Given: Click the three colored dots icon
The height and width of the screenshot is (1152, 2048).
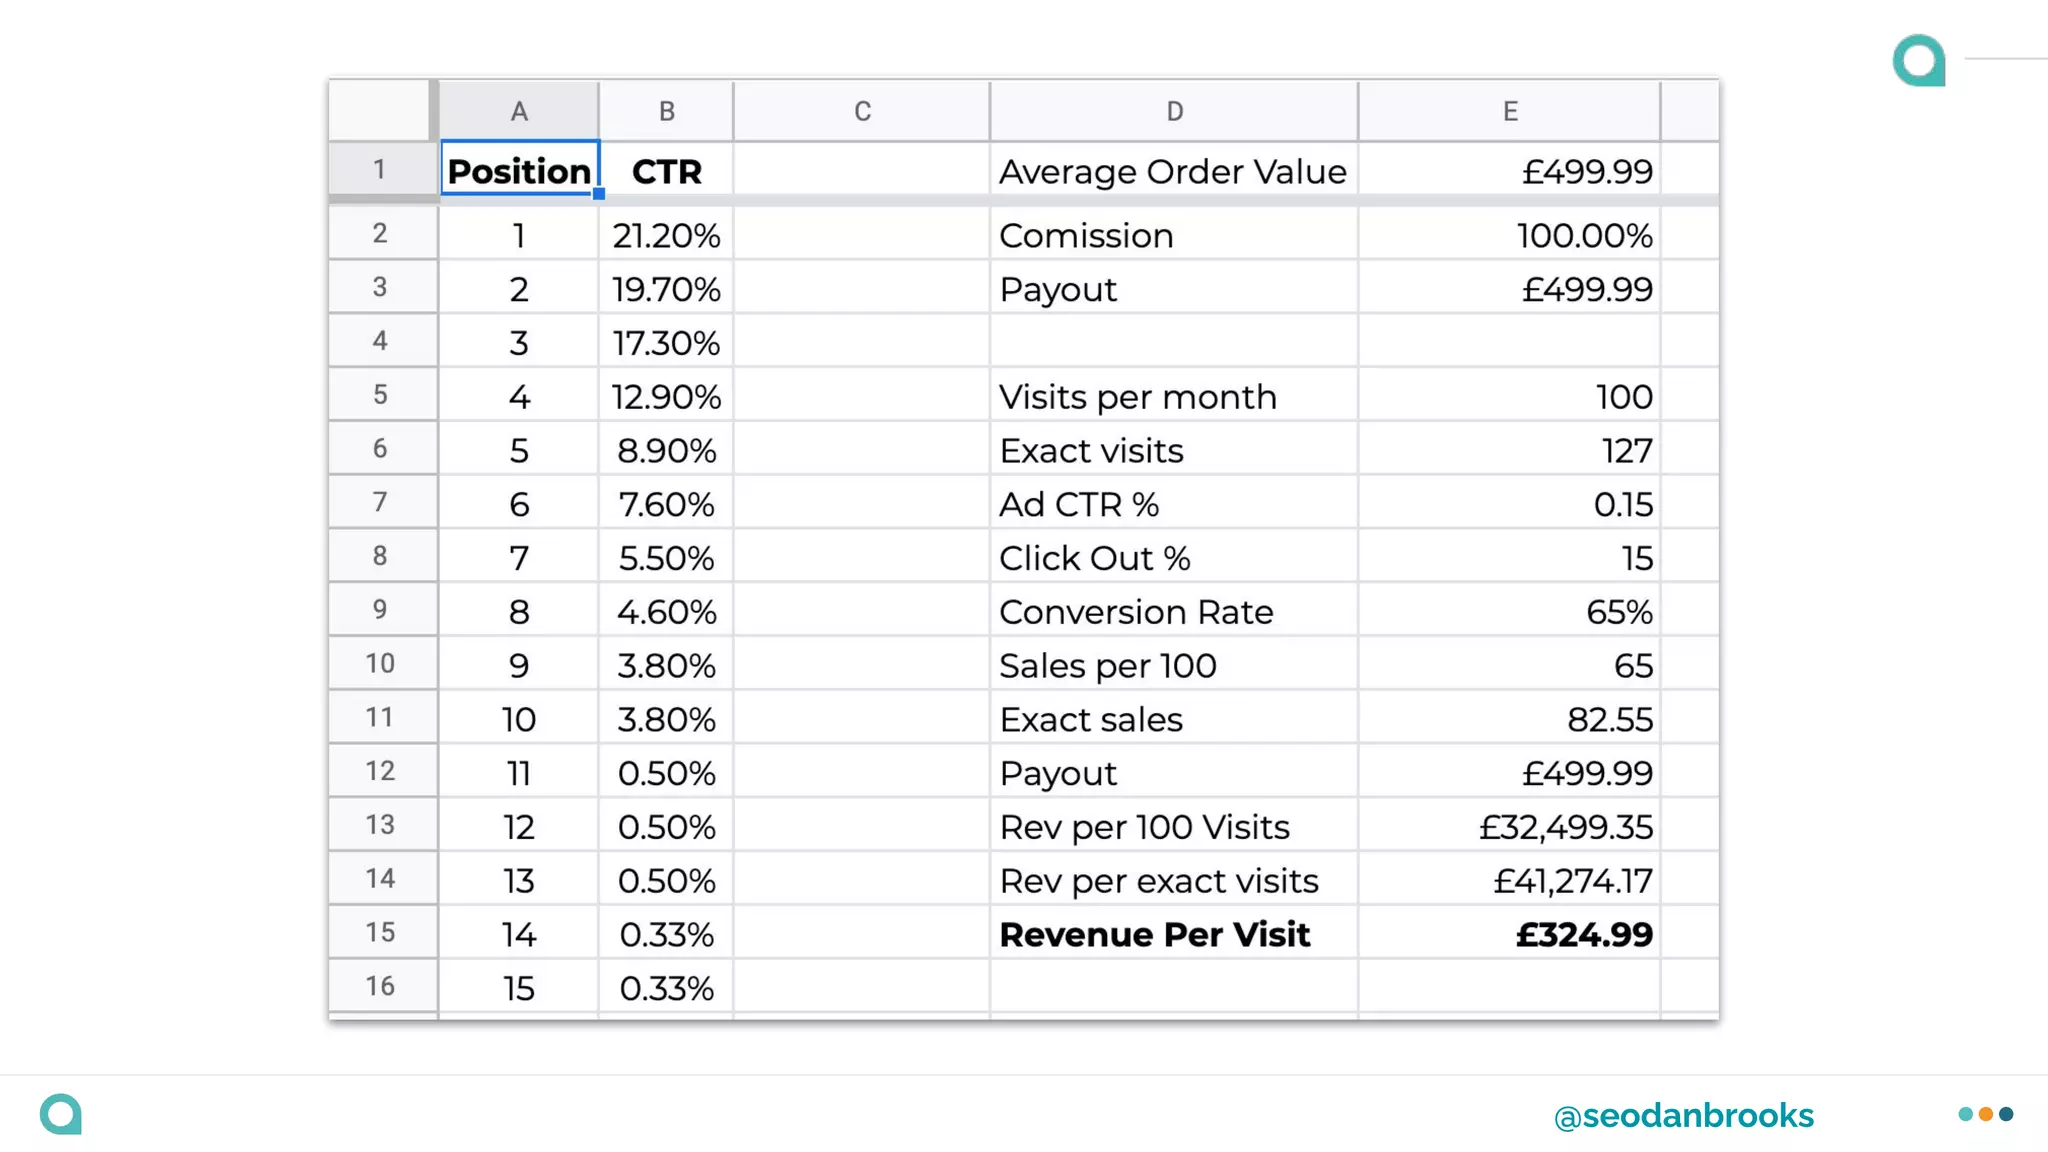Looking at the screenshot, I should point(1985,1114).
